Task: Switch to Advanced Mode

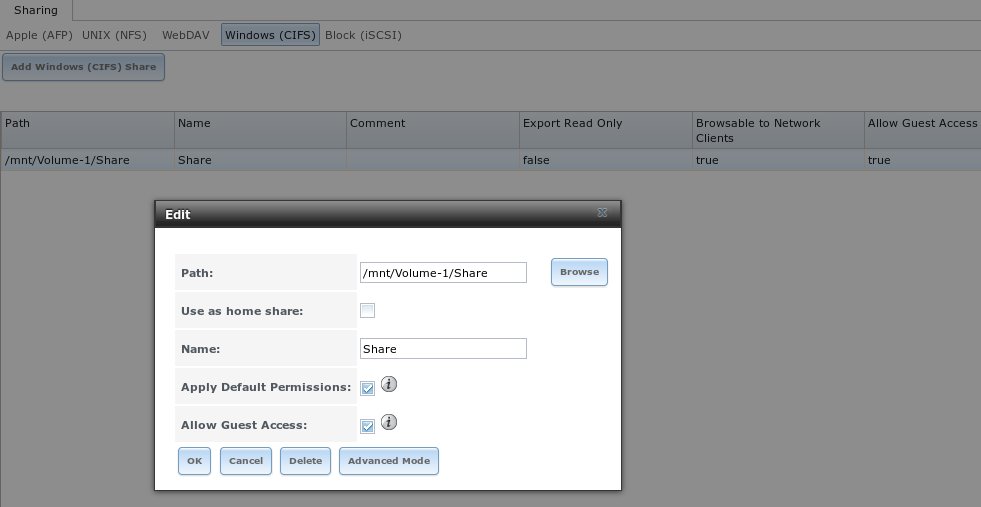Action: click(389, 461)
